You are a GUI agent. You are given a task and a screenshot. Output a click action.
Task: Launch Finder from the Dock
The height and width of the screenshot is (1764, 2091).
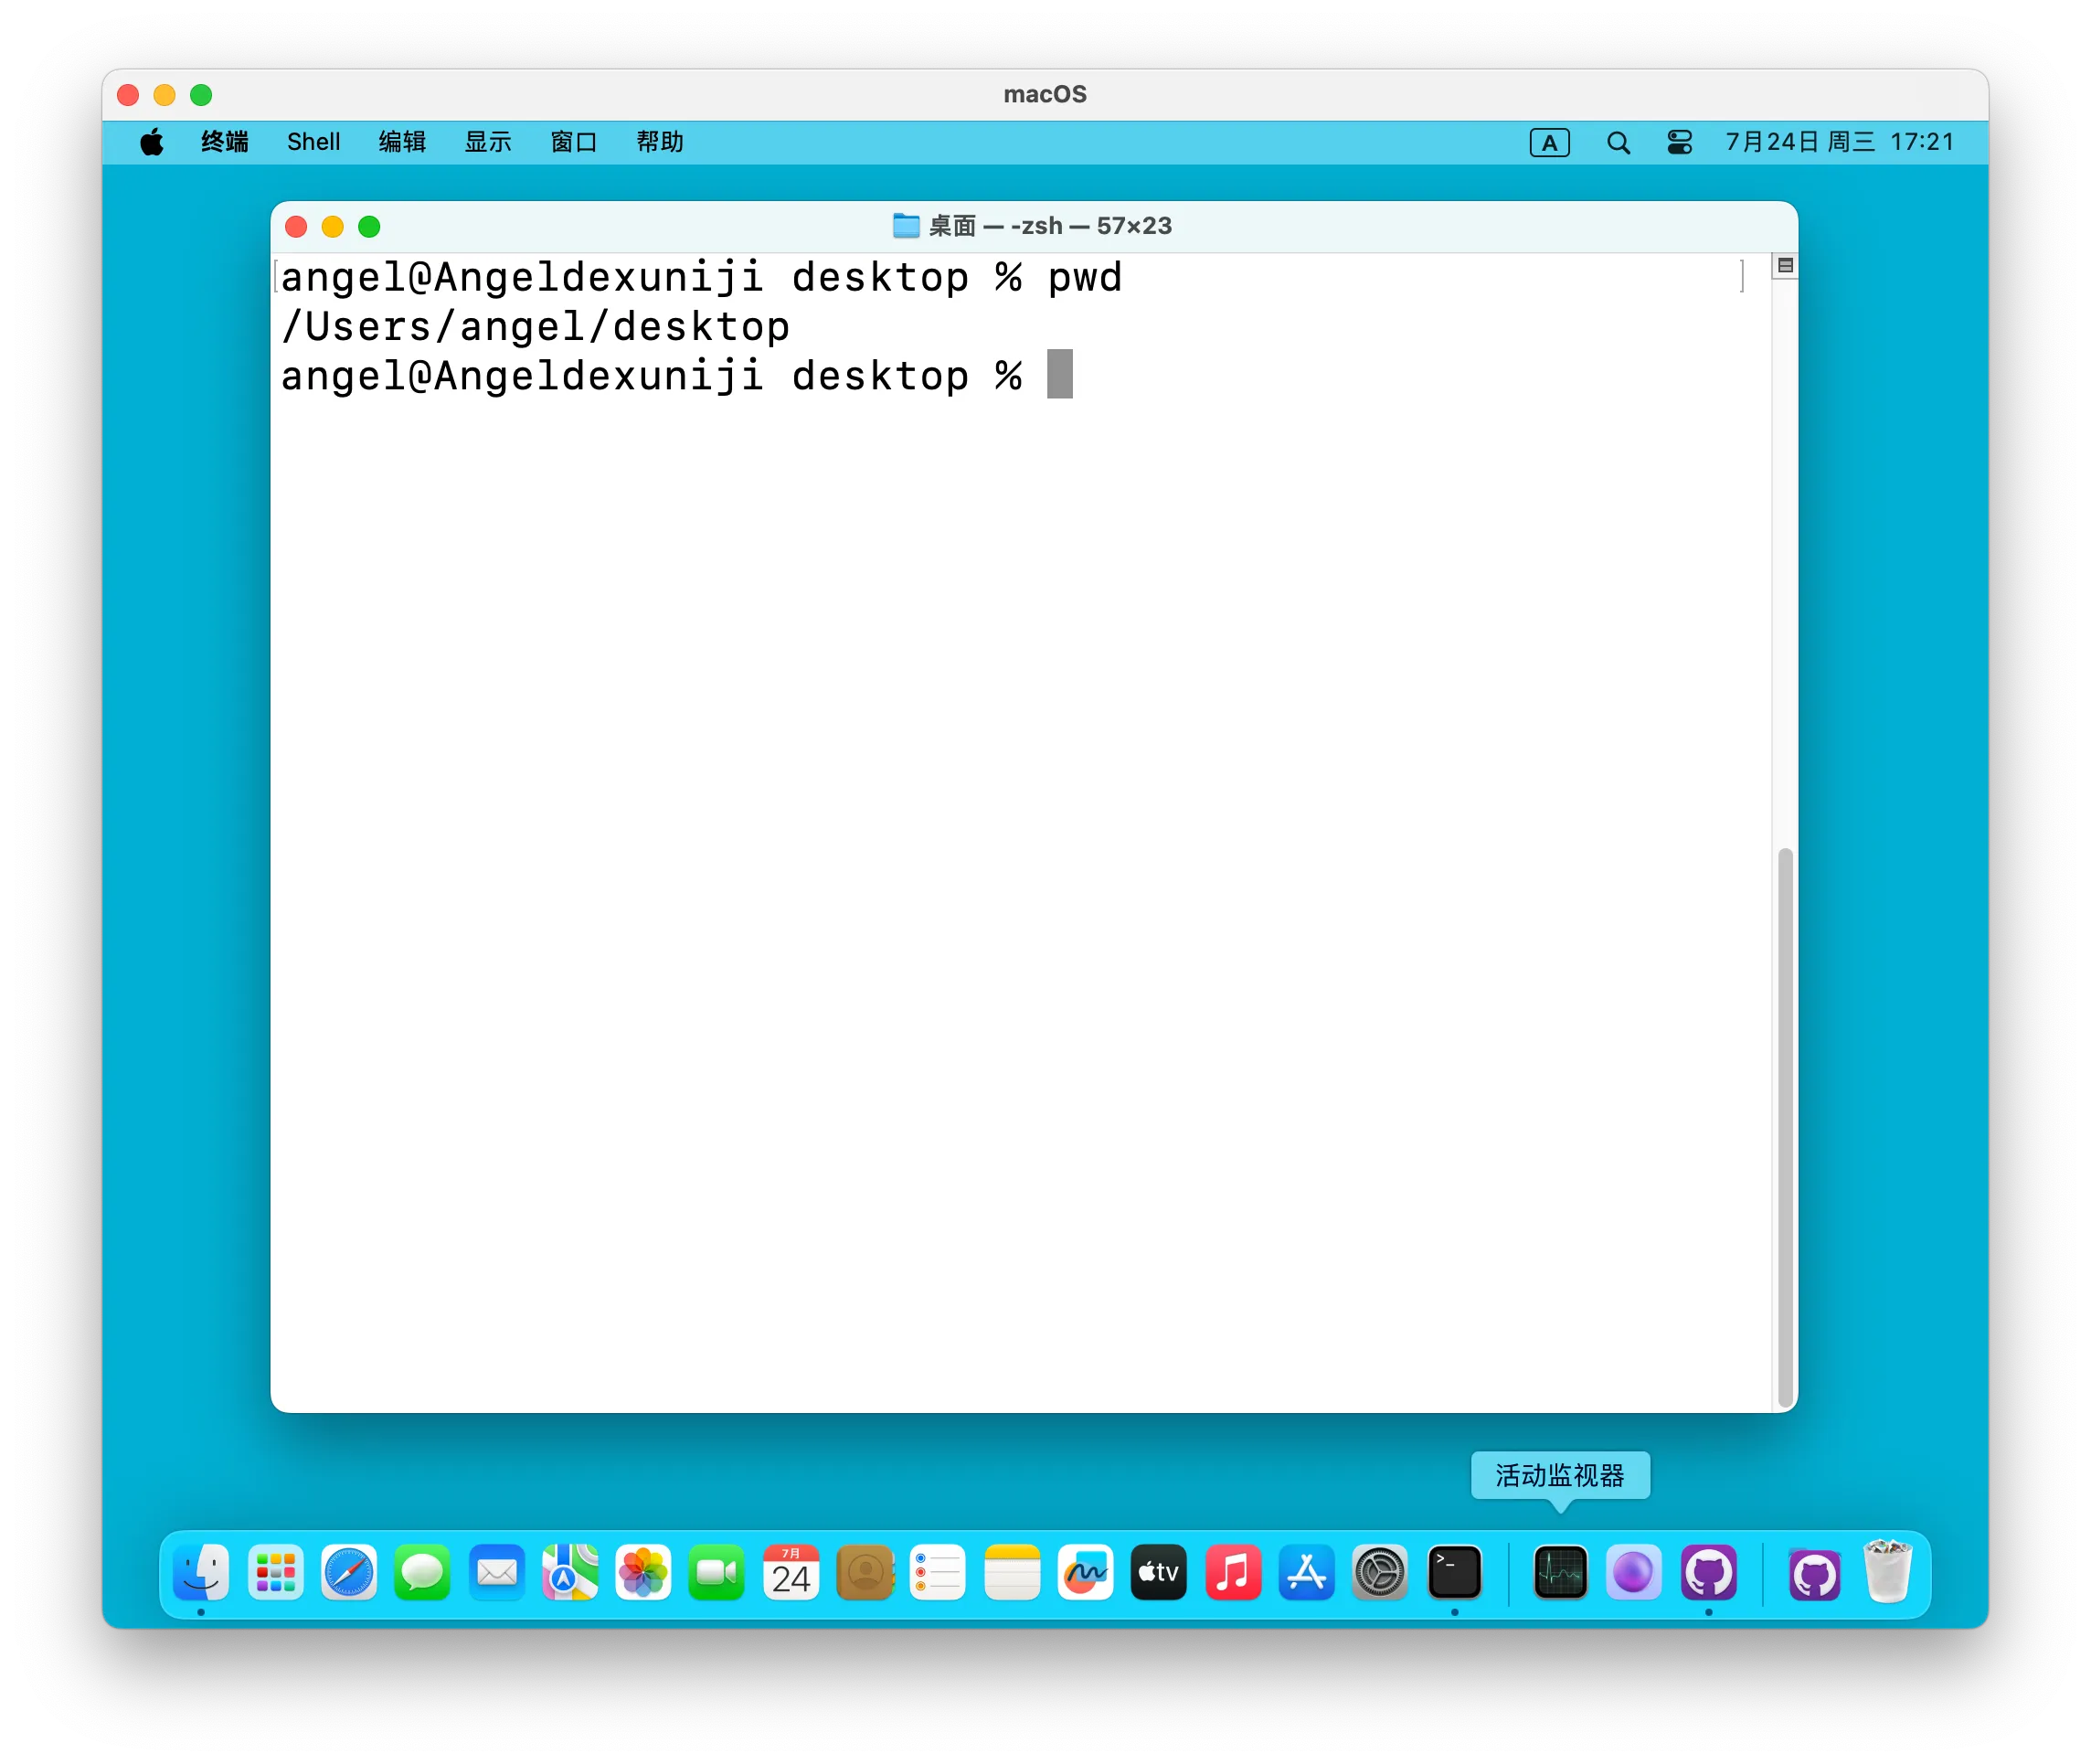coord(201,1573)
